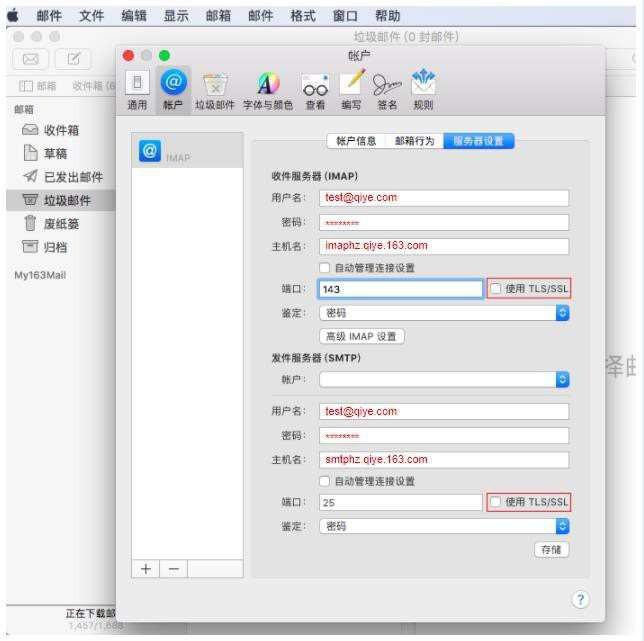Open the Apple menu
Viewport: 644px width, 641px height.
click(x=13, y=16)
